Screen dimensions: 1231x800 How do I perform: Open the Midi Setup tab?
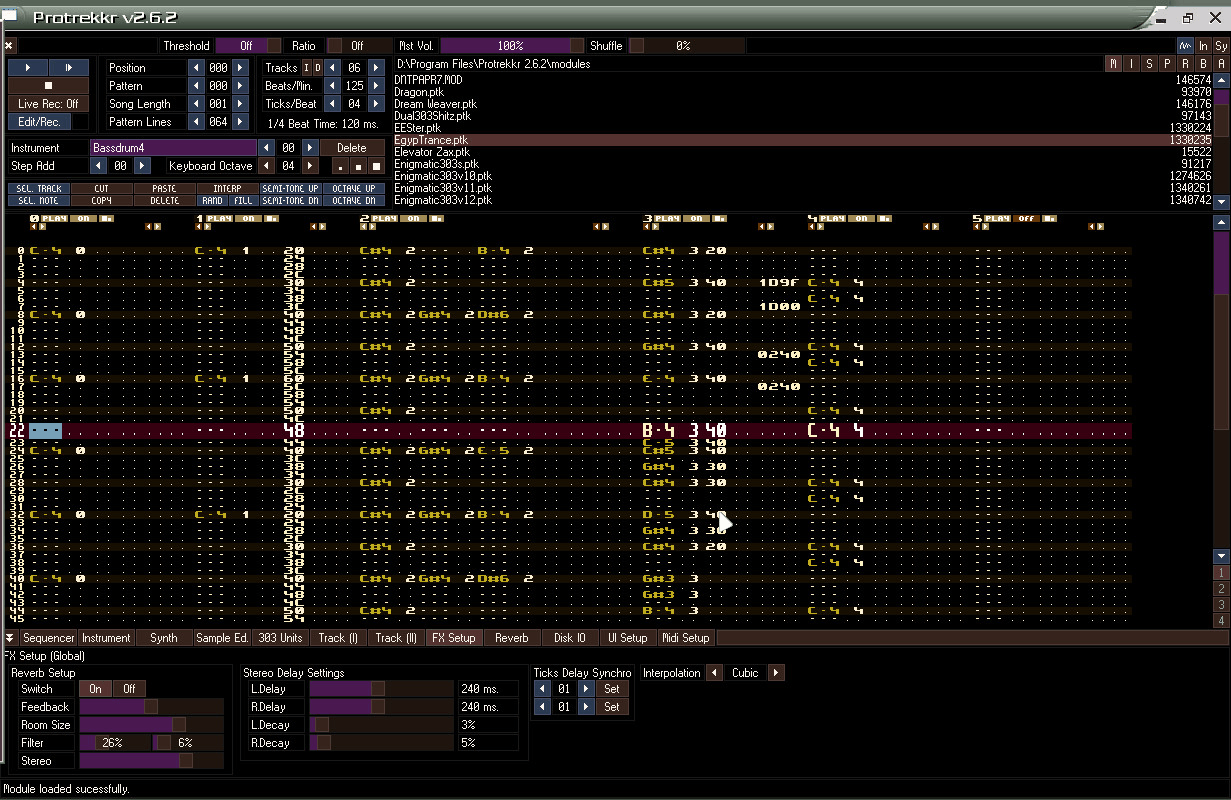[x=686, y=638]
